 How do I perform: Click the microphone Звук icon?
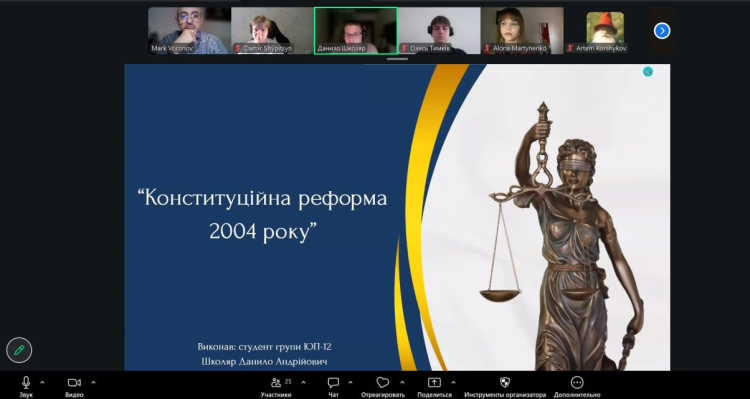pyautogui.click(x=26, y=382)
